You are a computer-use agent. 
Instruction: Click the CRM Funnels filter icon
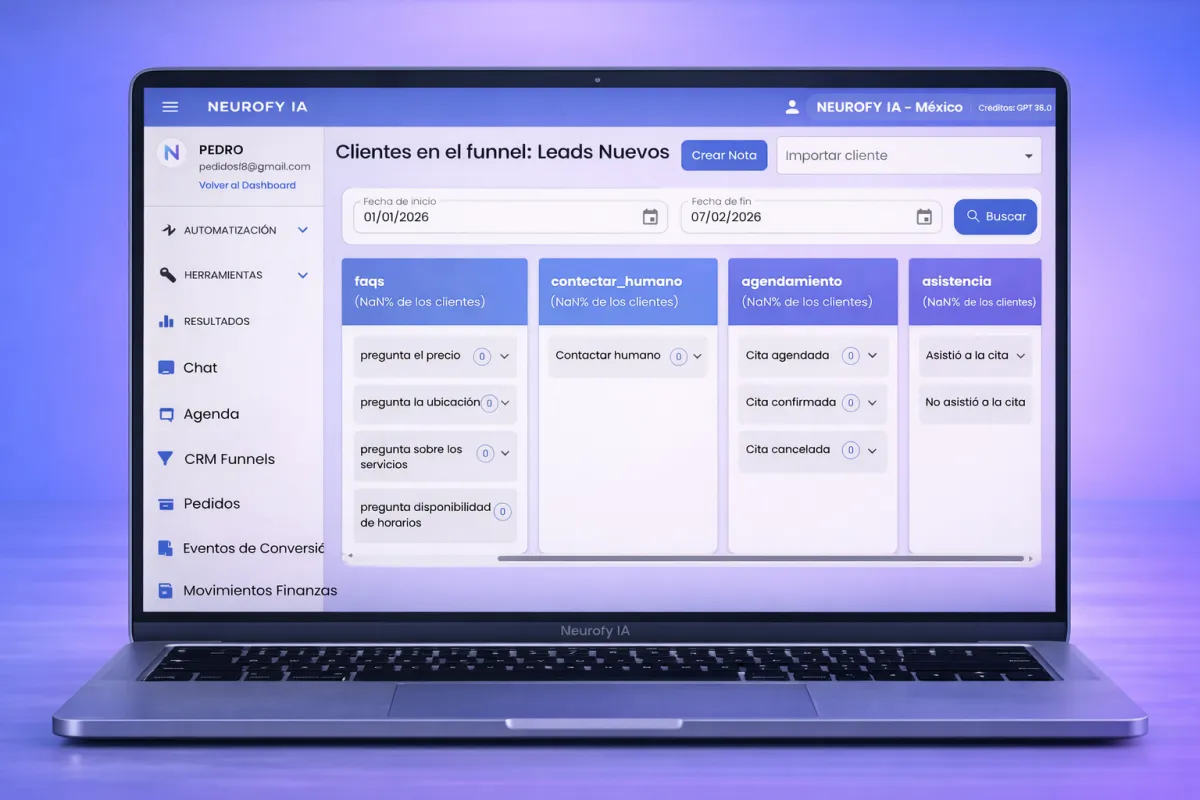pos(166,459)
